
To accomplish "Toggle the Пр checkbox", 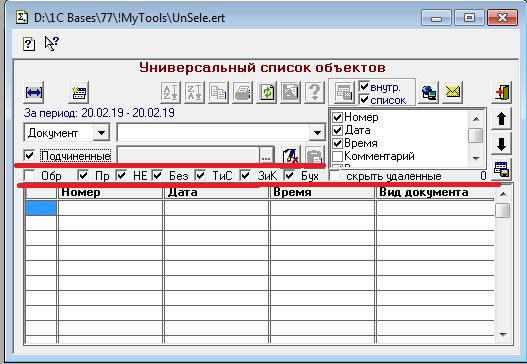I will click(83, 175).
